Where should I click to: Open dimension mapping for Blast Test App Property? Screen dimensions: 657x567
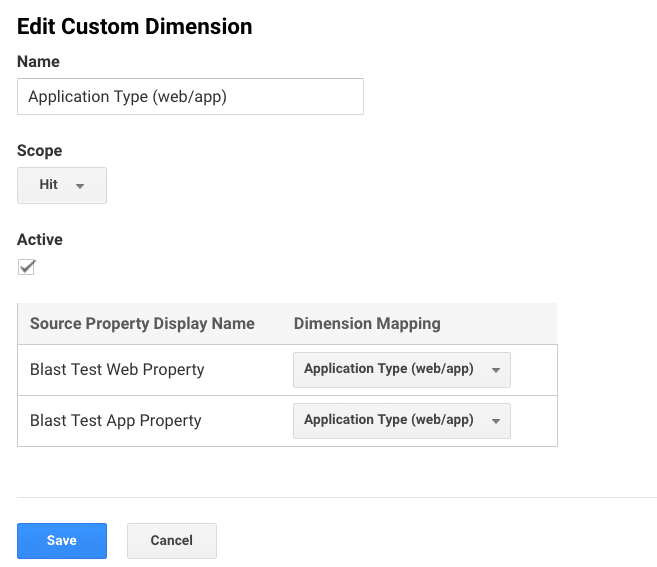click(x=402, y=421)
